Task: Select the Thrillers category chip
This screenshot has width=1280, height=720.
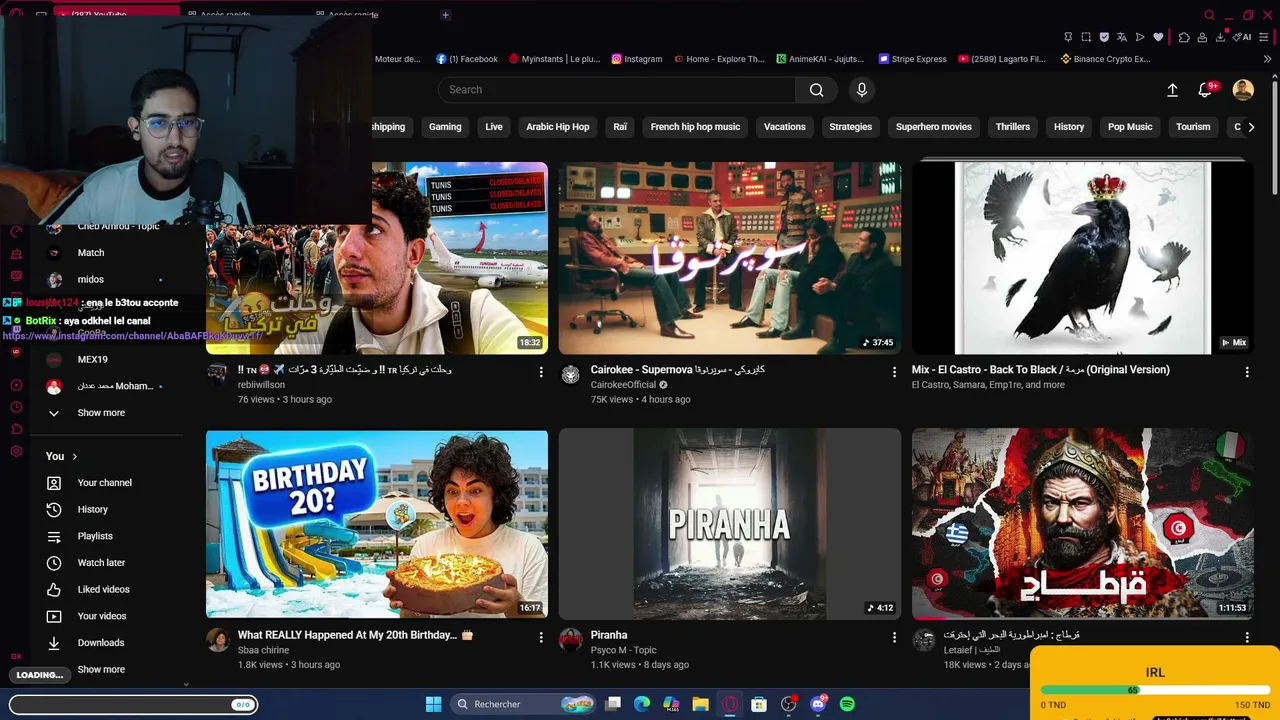Action: click(1013, 127)
